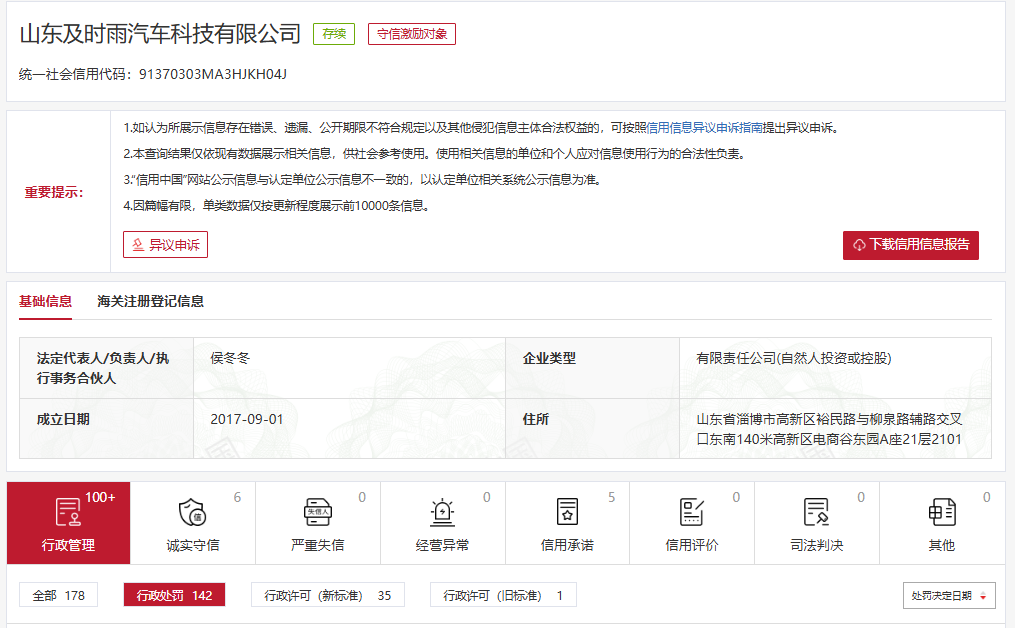Click the 100+ count on 行政管理
The width and height of the screenshot is (1015, 628).
click(x=100, y=497)
